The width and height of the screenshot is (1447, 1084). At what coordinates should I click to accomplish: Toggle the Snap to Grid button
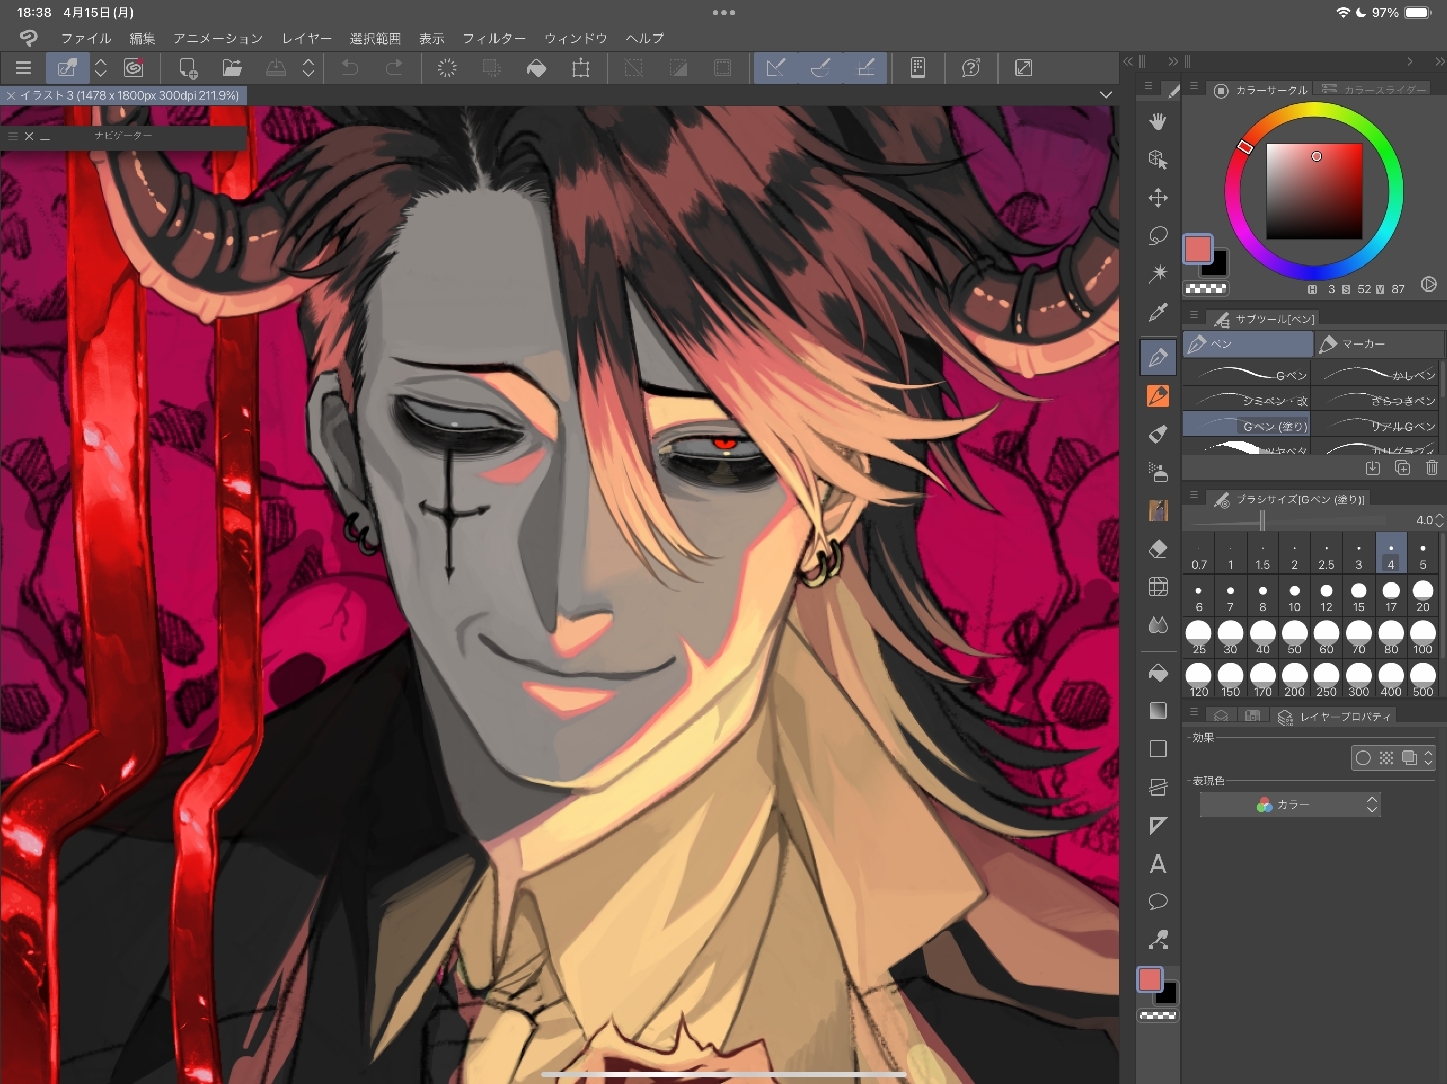865,68
